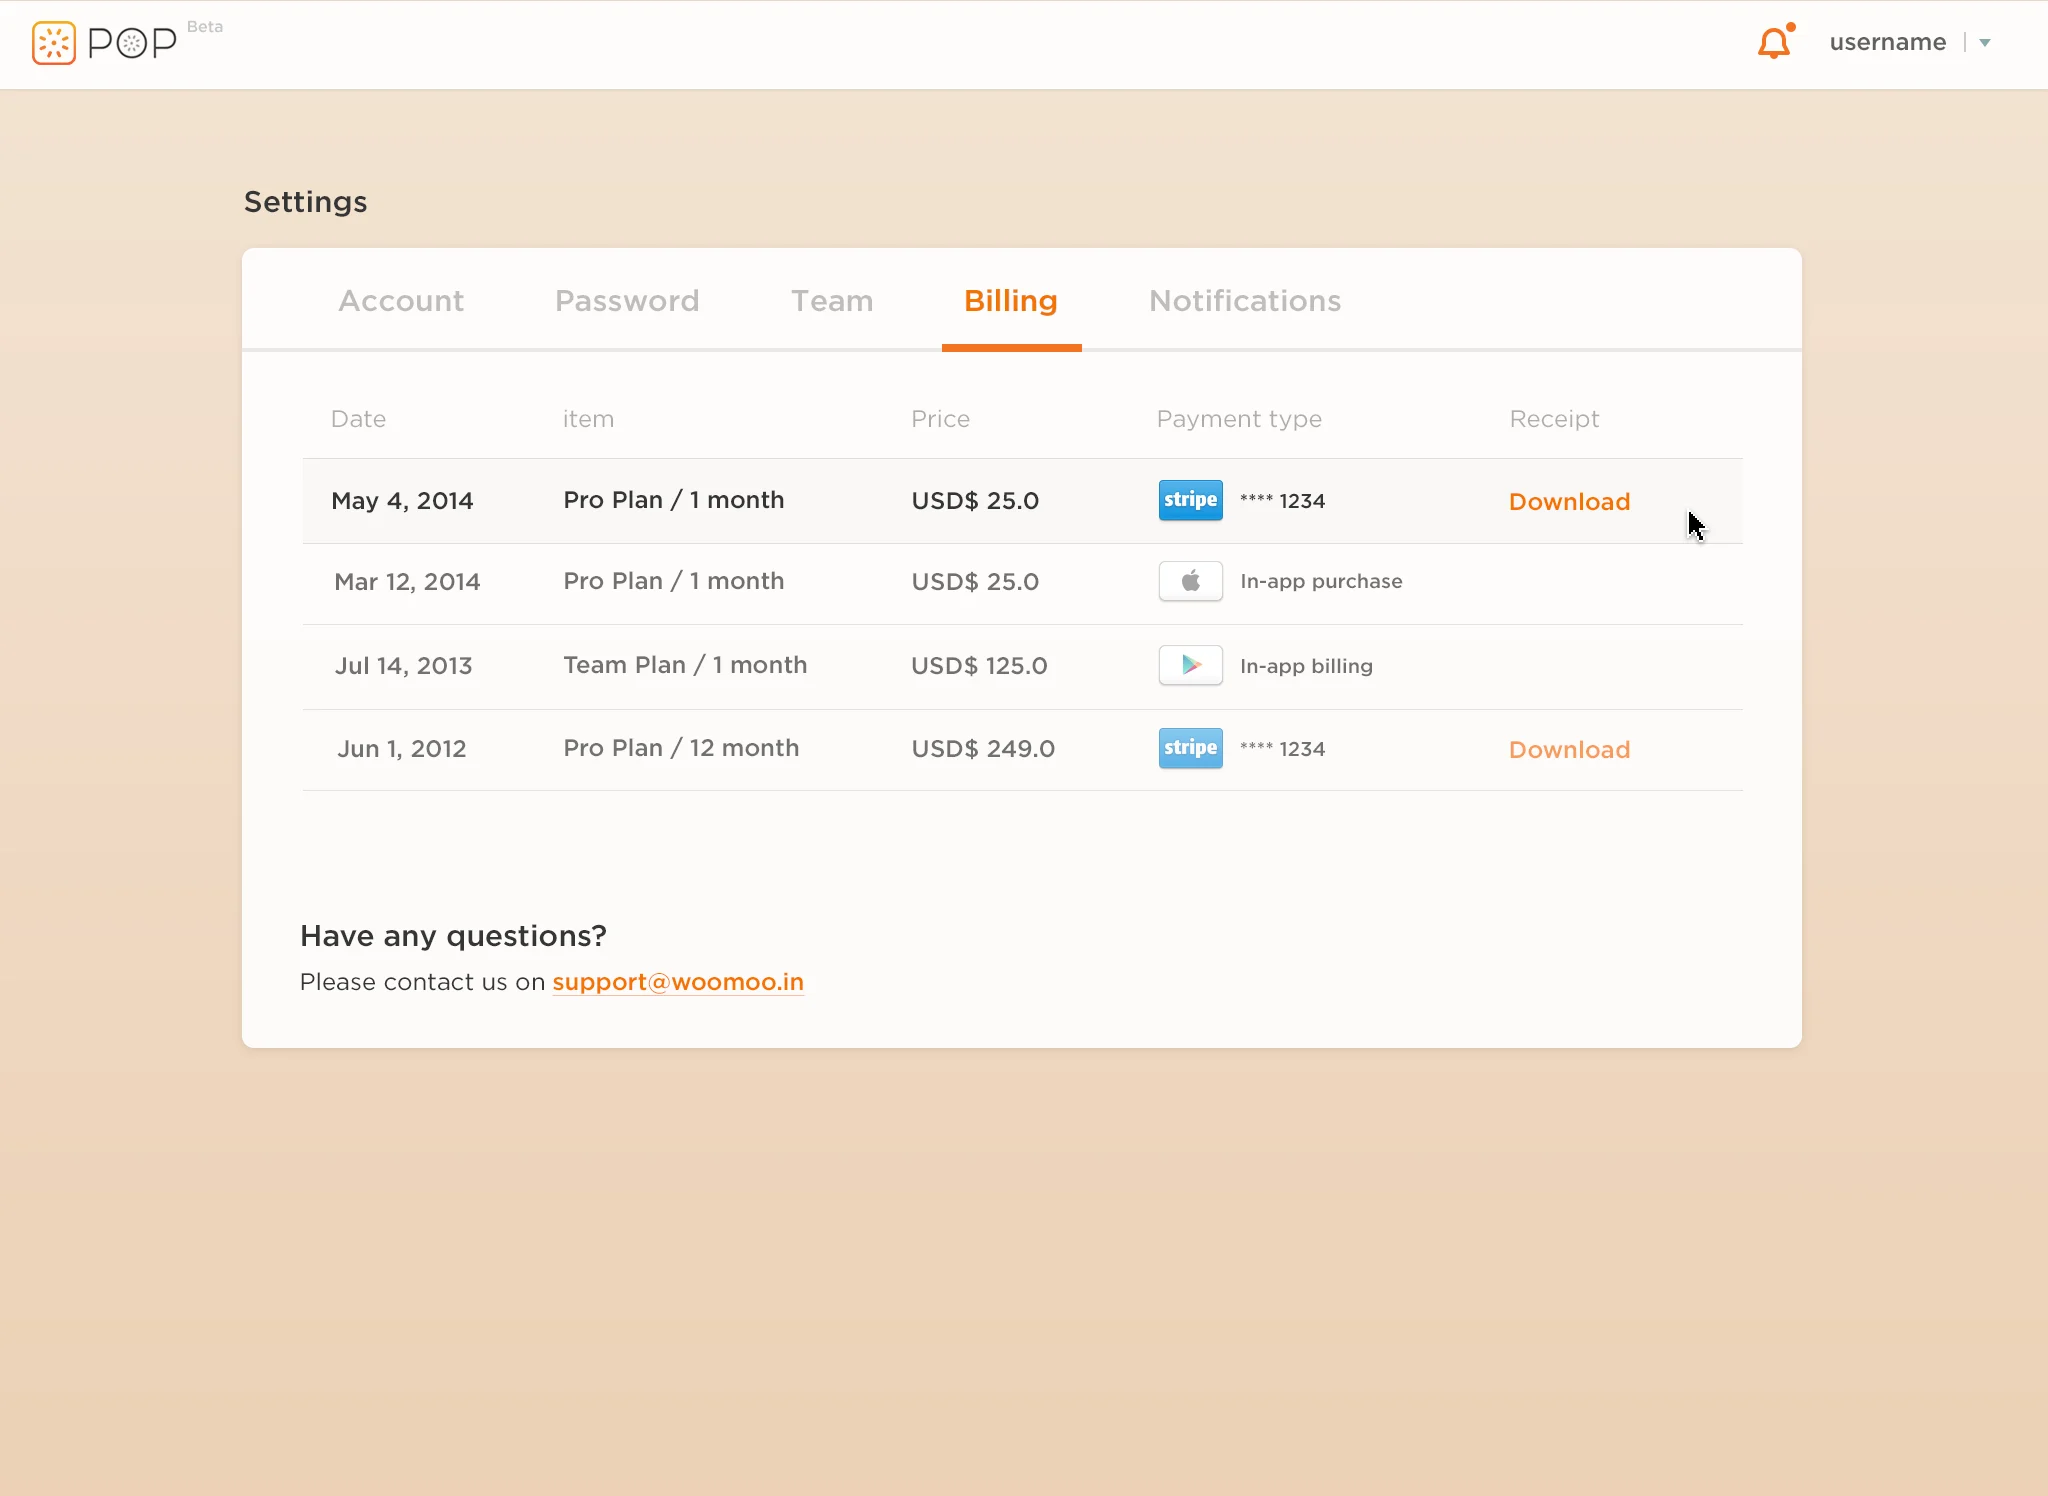Click the Beta label near logo

pyautogui.click(x=205, y=27)
